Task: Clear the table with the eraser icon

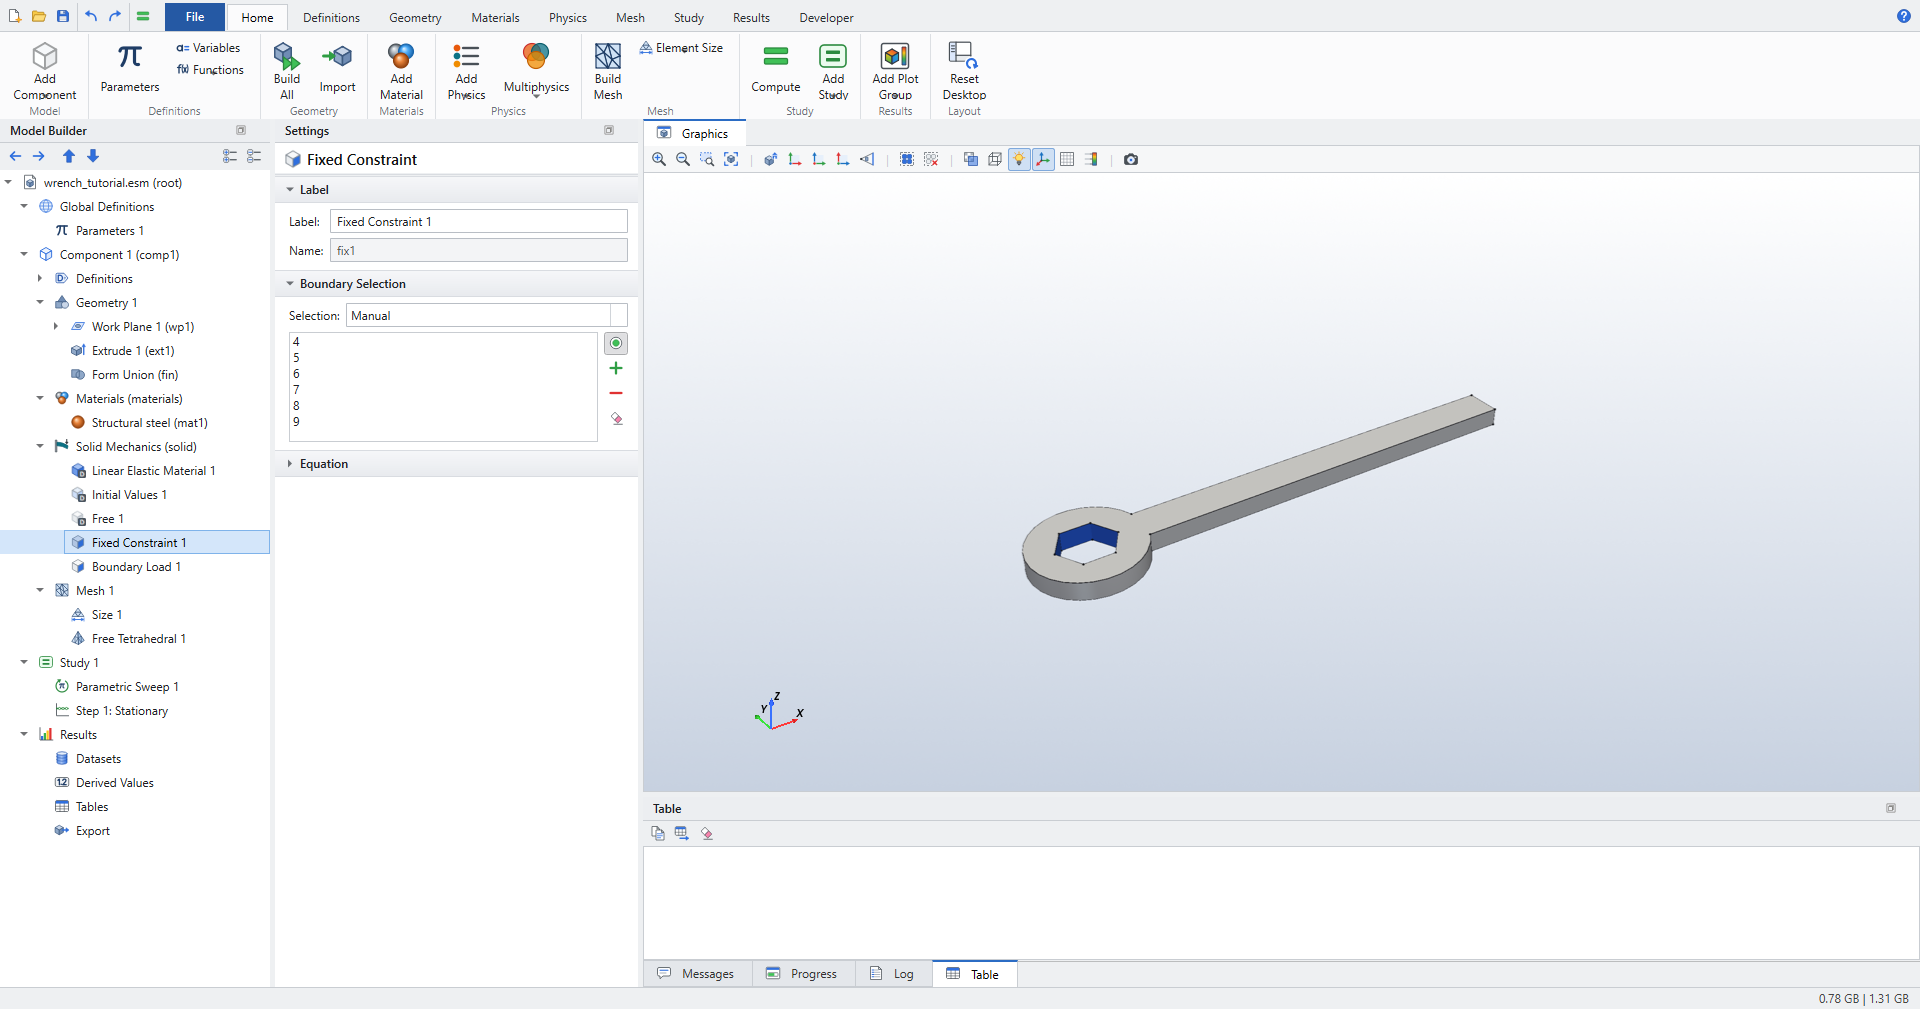Action: [x=707, y=833]
